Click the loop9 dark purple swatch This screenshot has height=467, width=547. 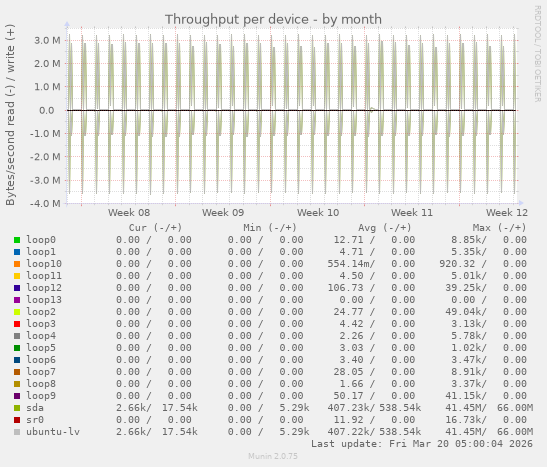coord(17,396)
